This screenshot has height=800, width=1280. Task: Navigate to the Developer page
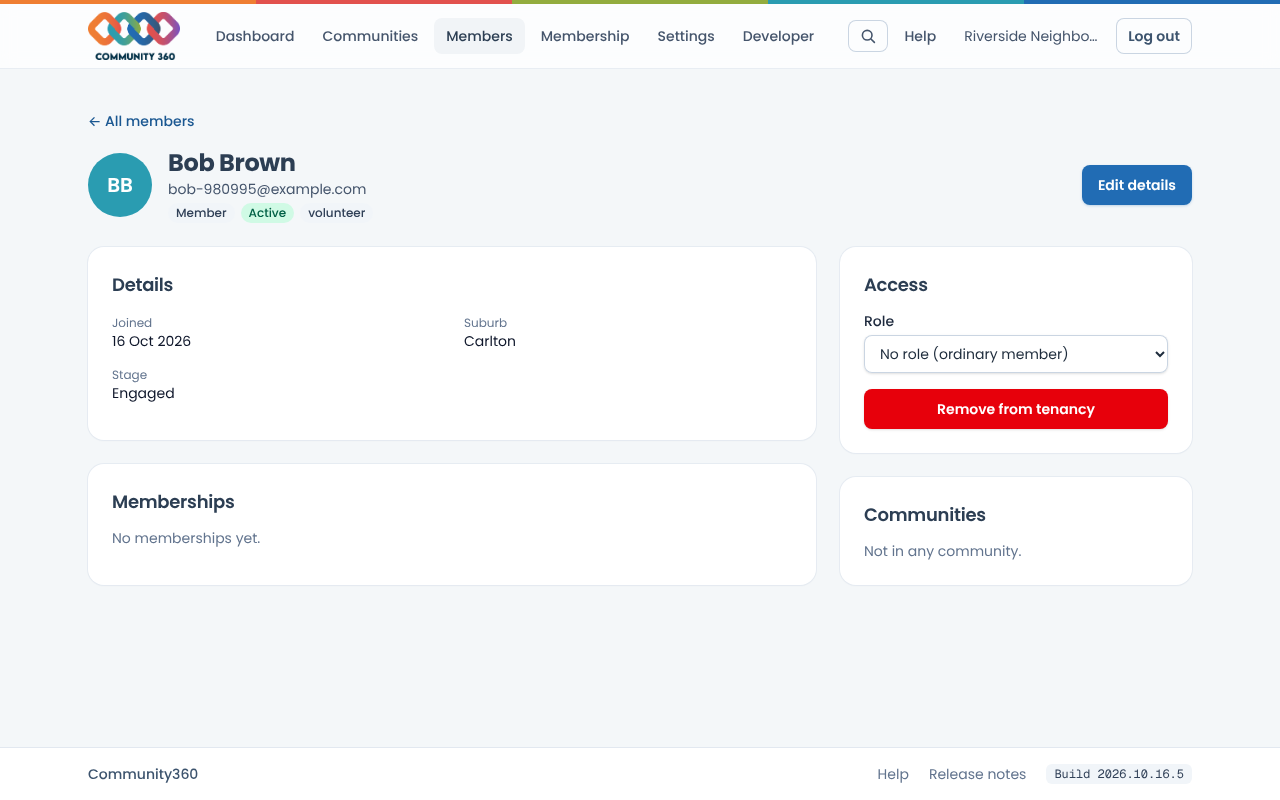coord(778,36)
